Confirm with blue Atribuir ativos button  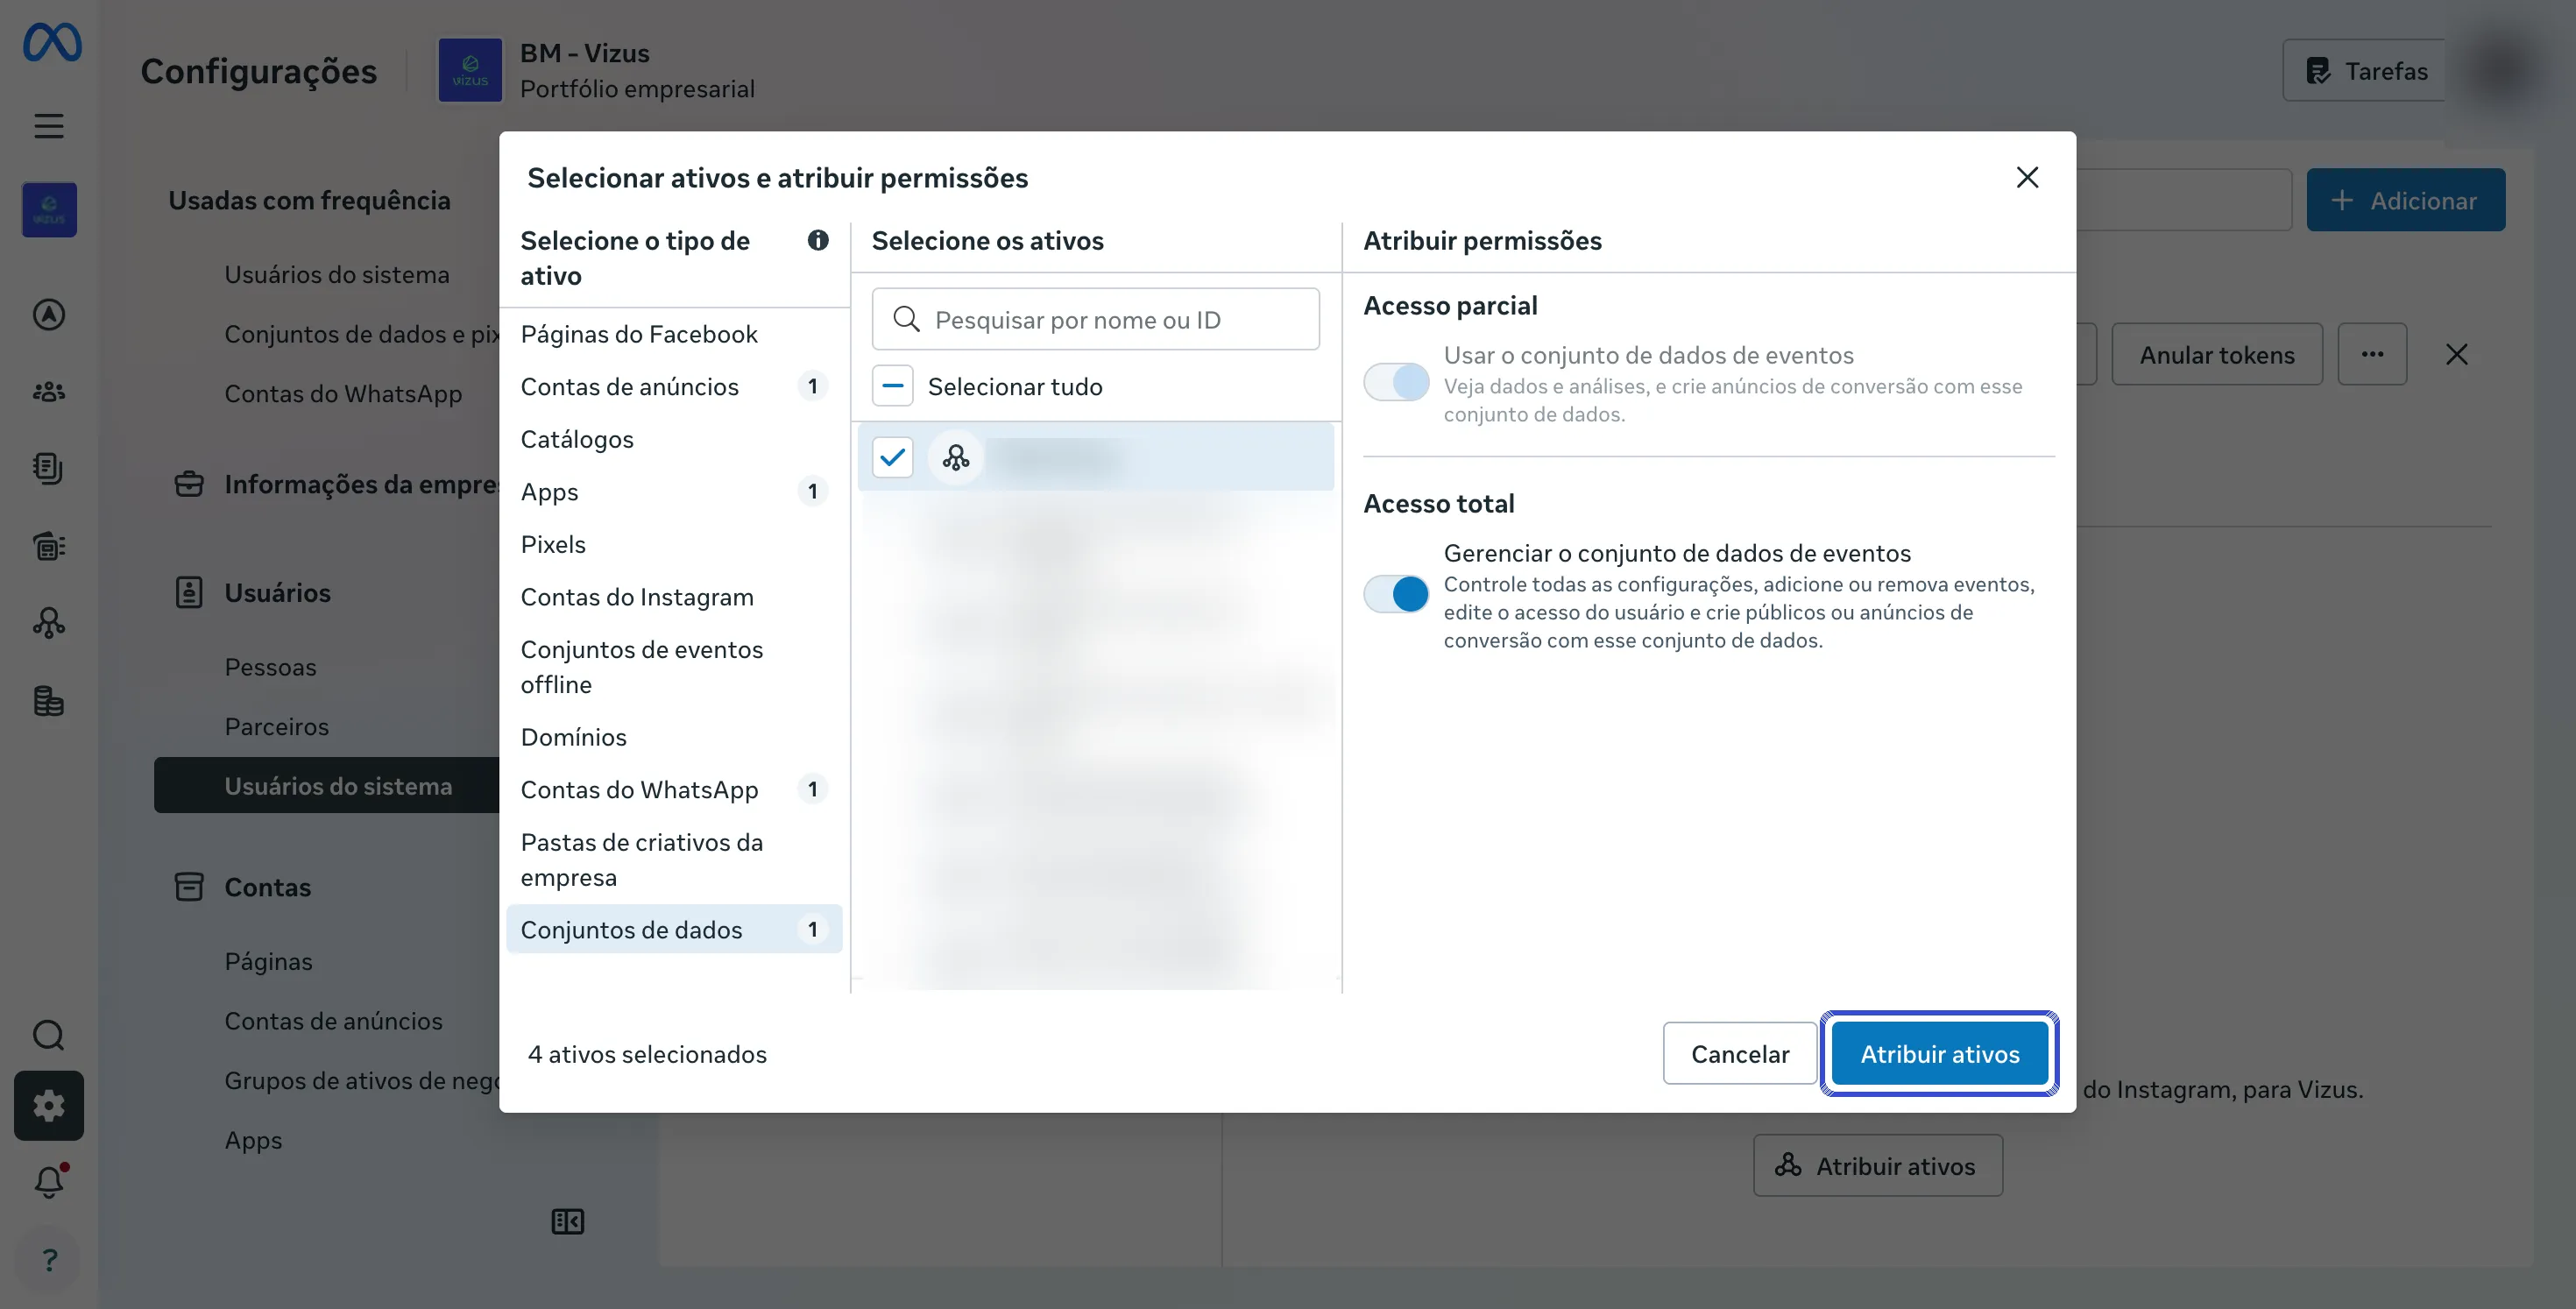click(x=1939, y=1054)
